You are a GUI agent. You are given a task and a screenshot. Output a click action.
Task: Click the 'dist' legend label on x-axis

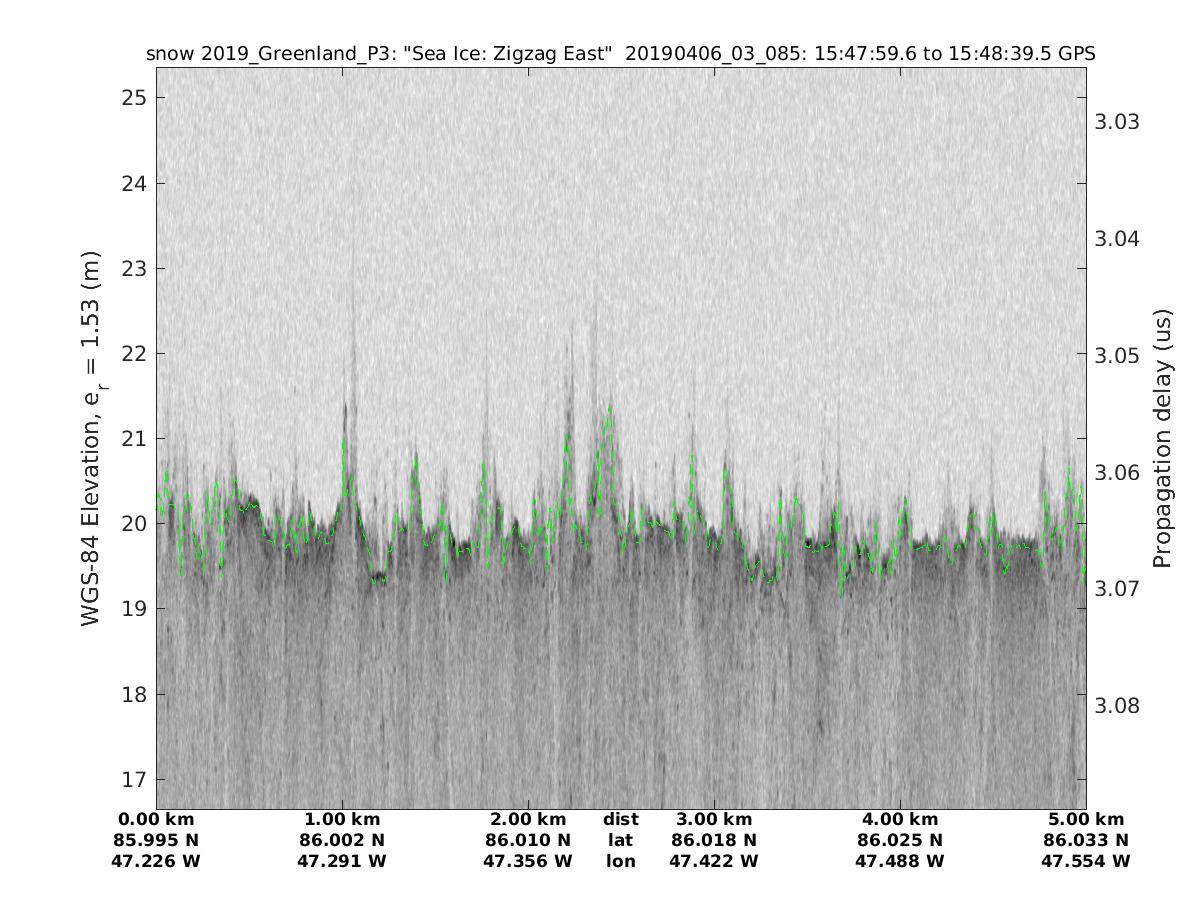coord(620,820)
